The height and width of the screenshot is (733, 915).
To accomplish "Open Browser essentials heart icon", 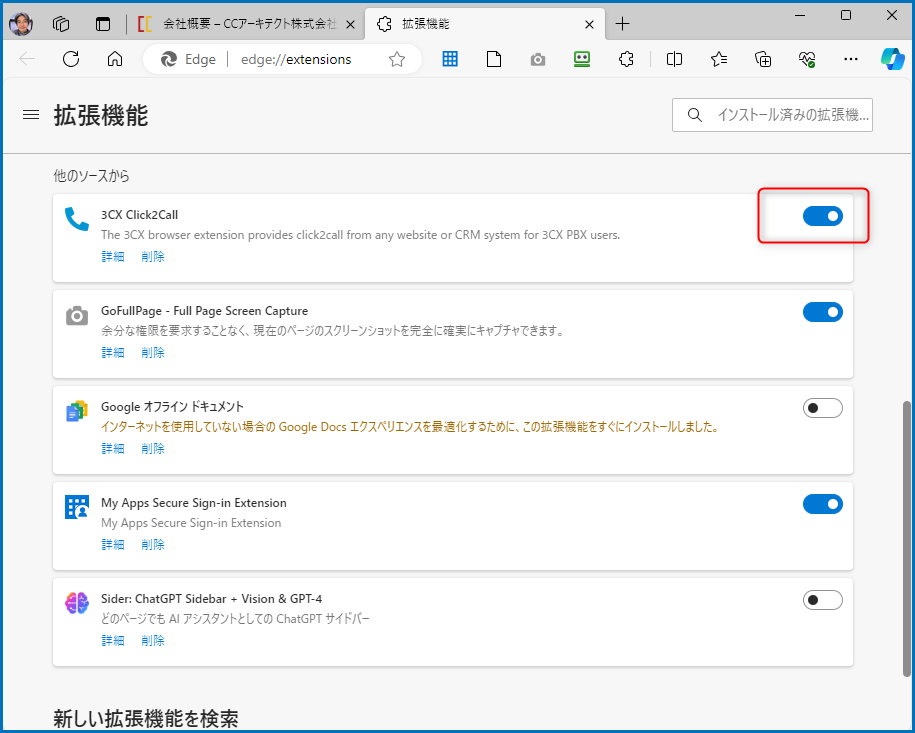I will [807, 59].
